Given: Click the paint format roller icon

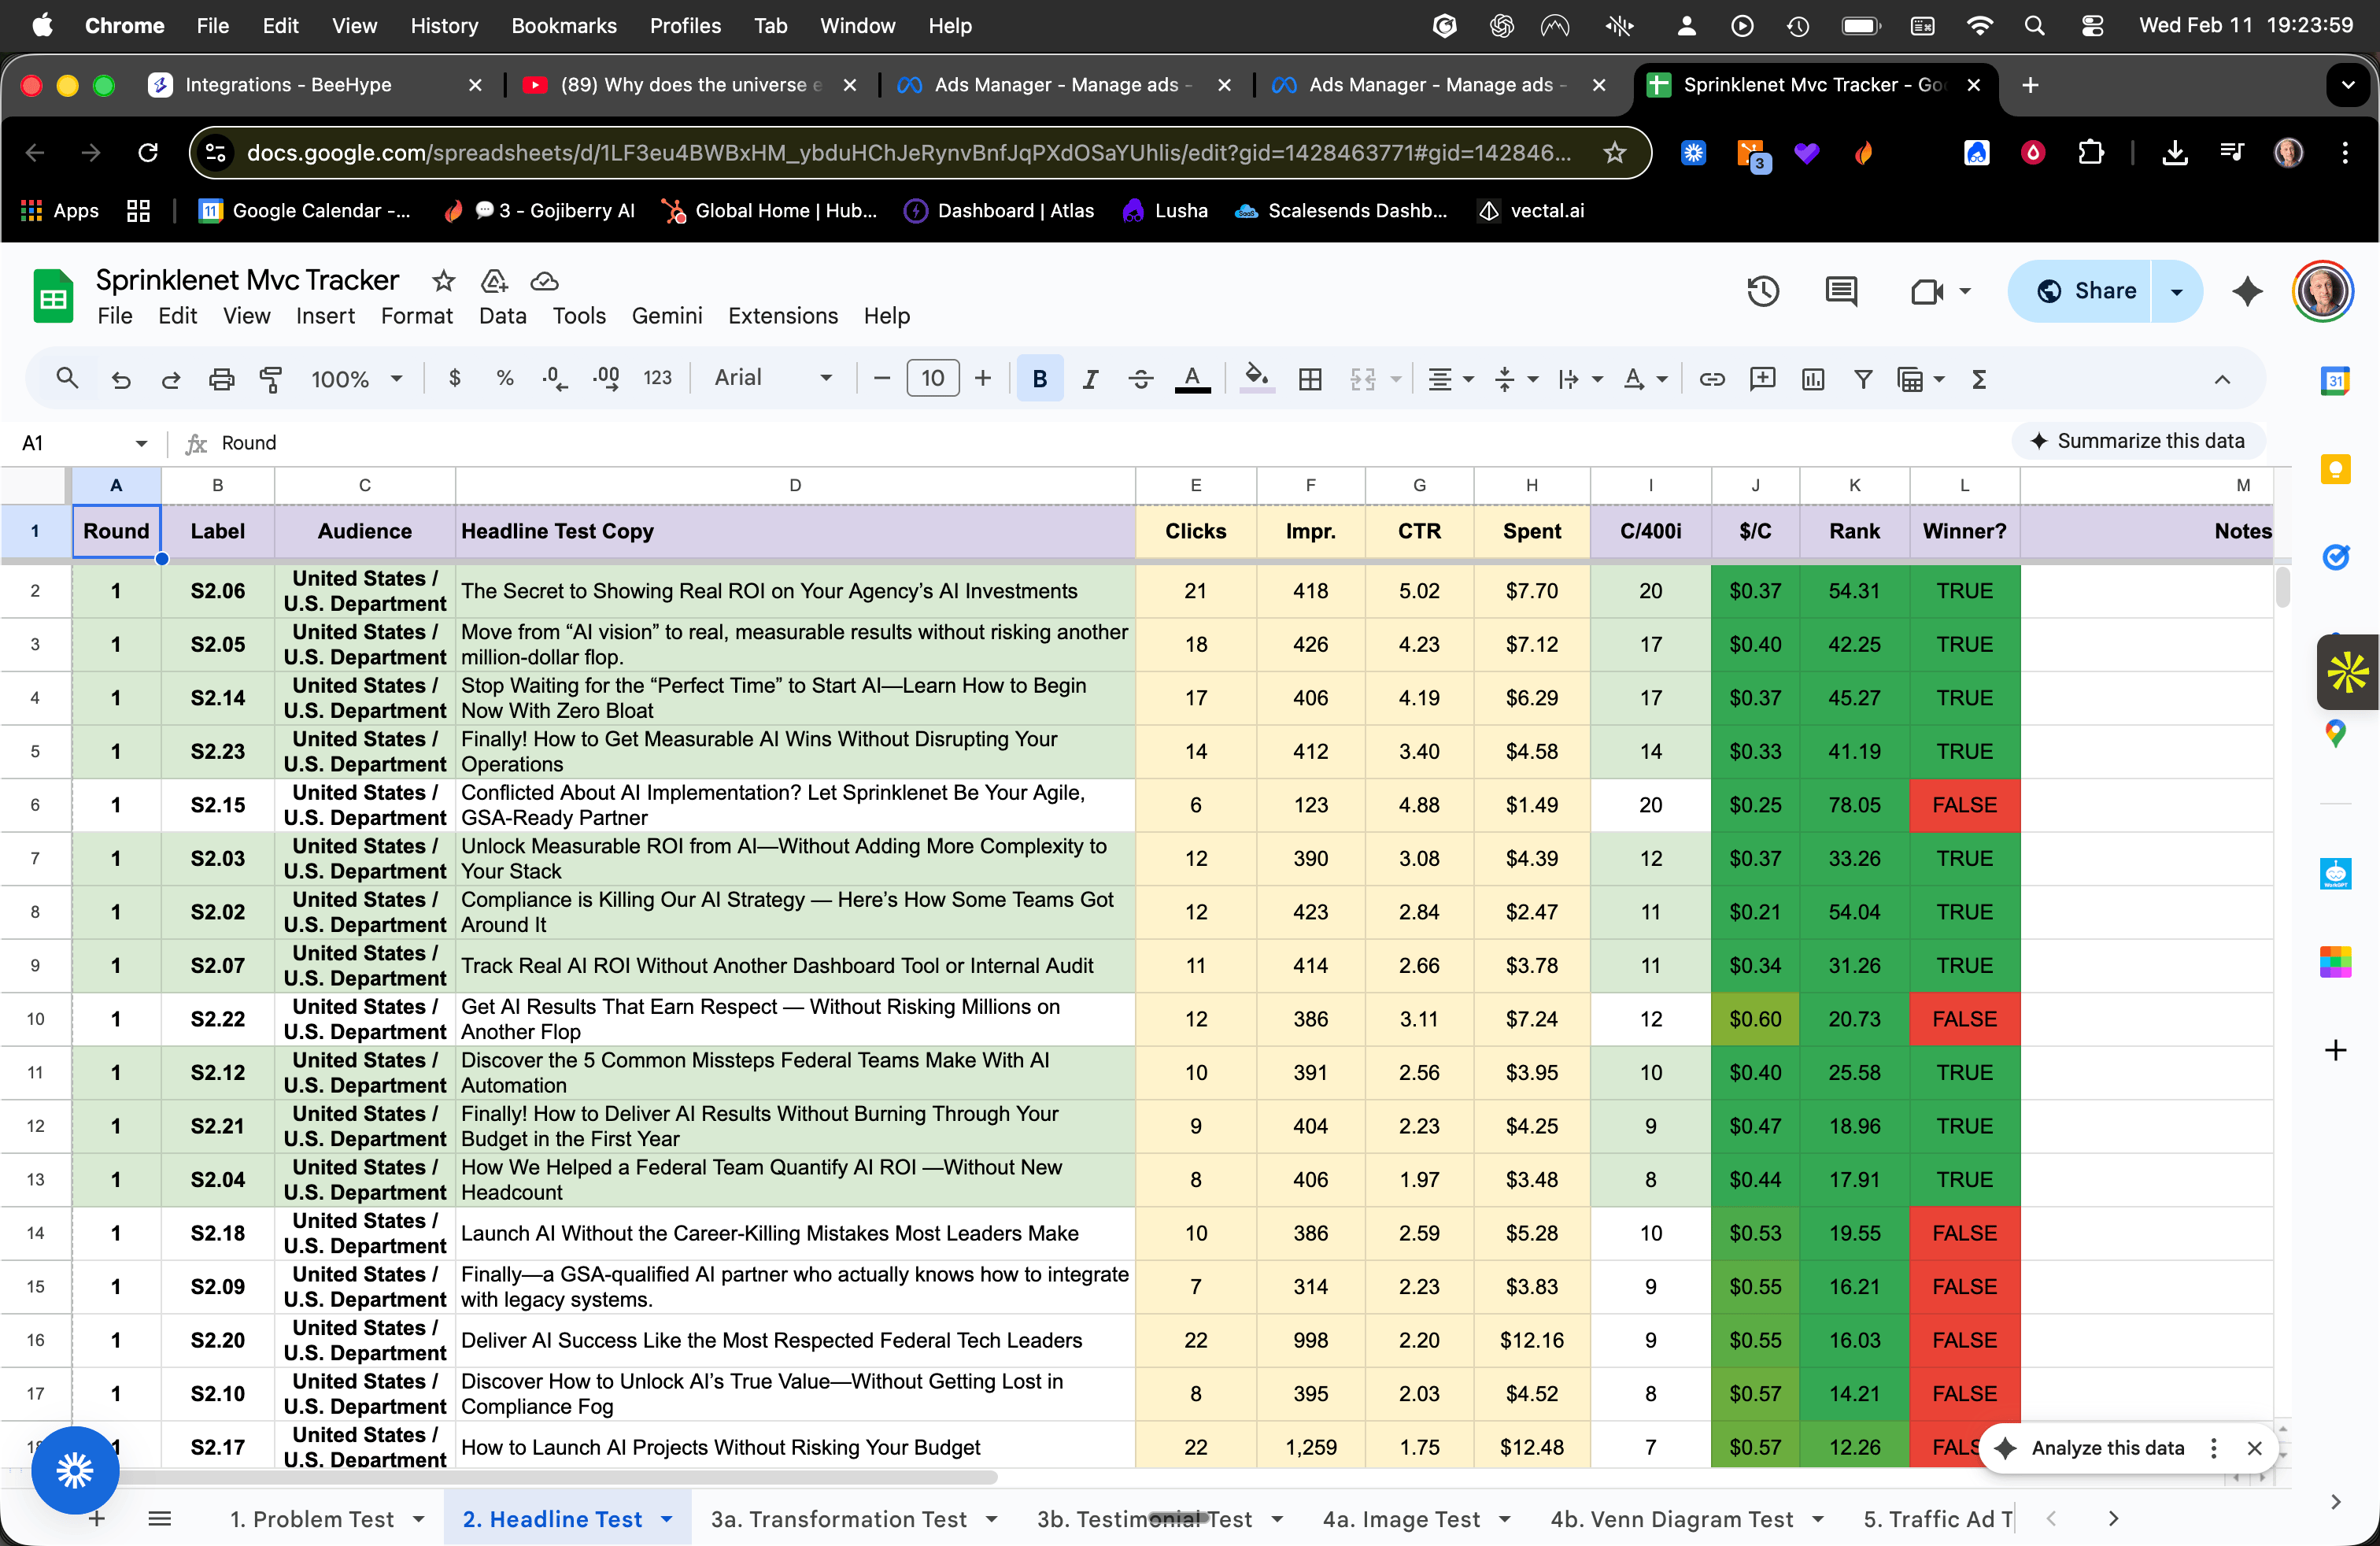Looking at the screenshot, I should [270, 379].
